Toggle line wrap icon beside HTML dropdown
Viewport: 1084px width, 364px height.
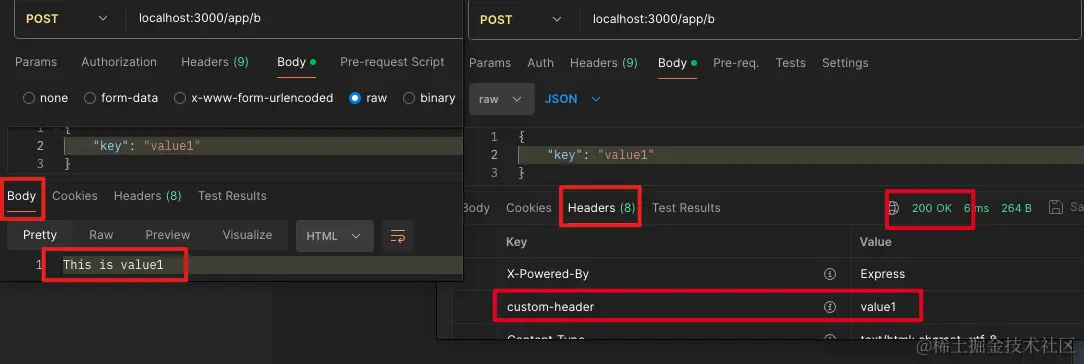pos(398,236)
